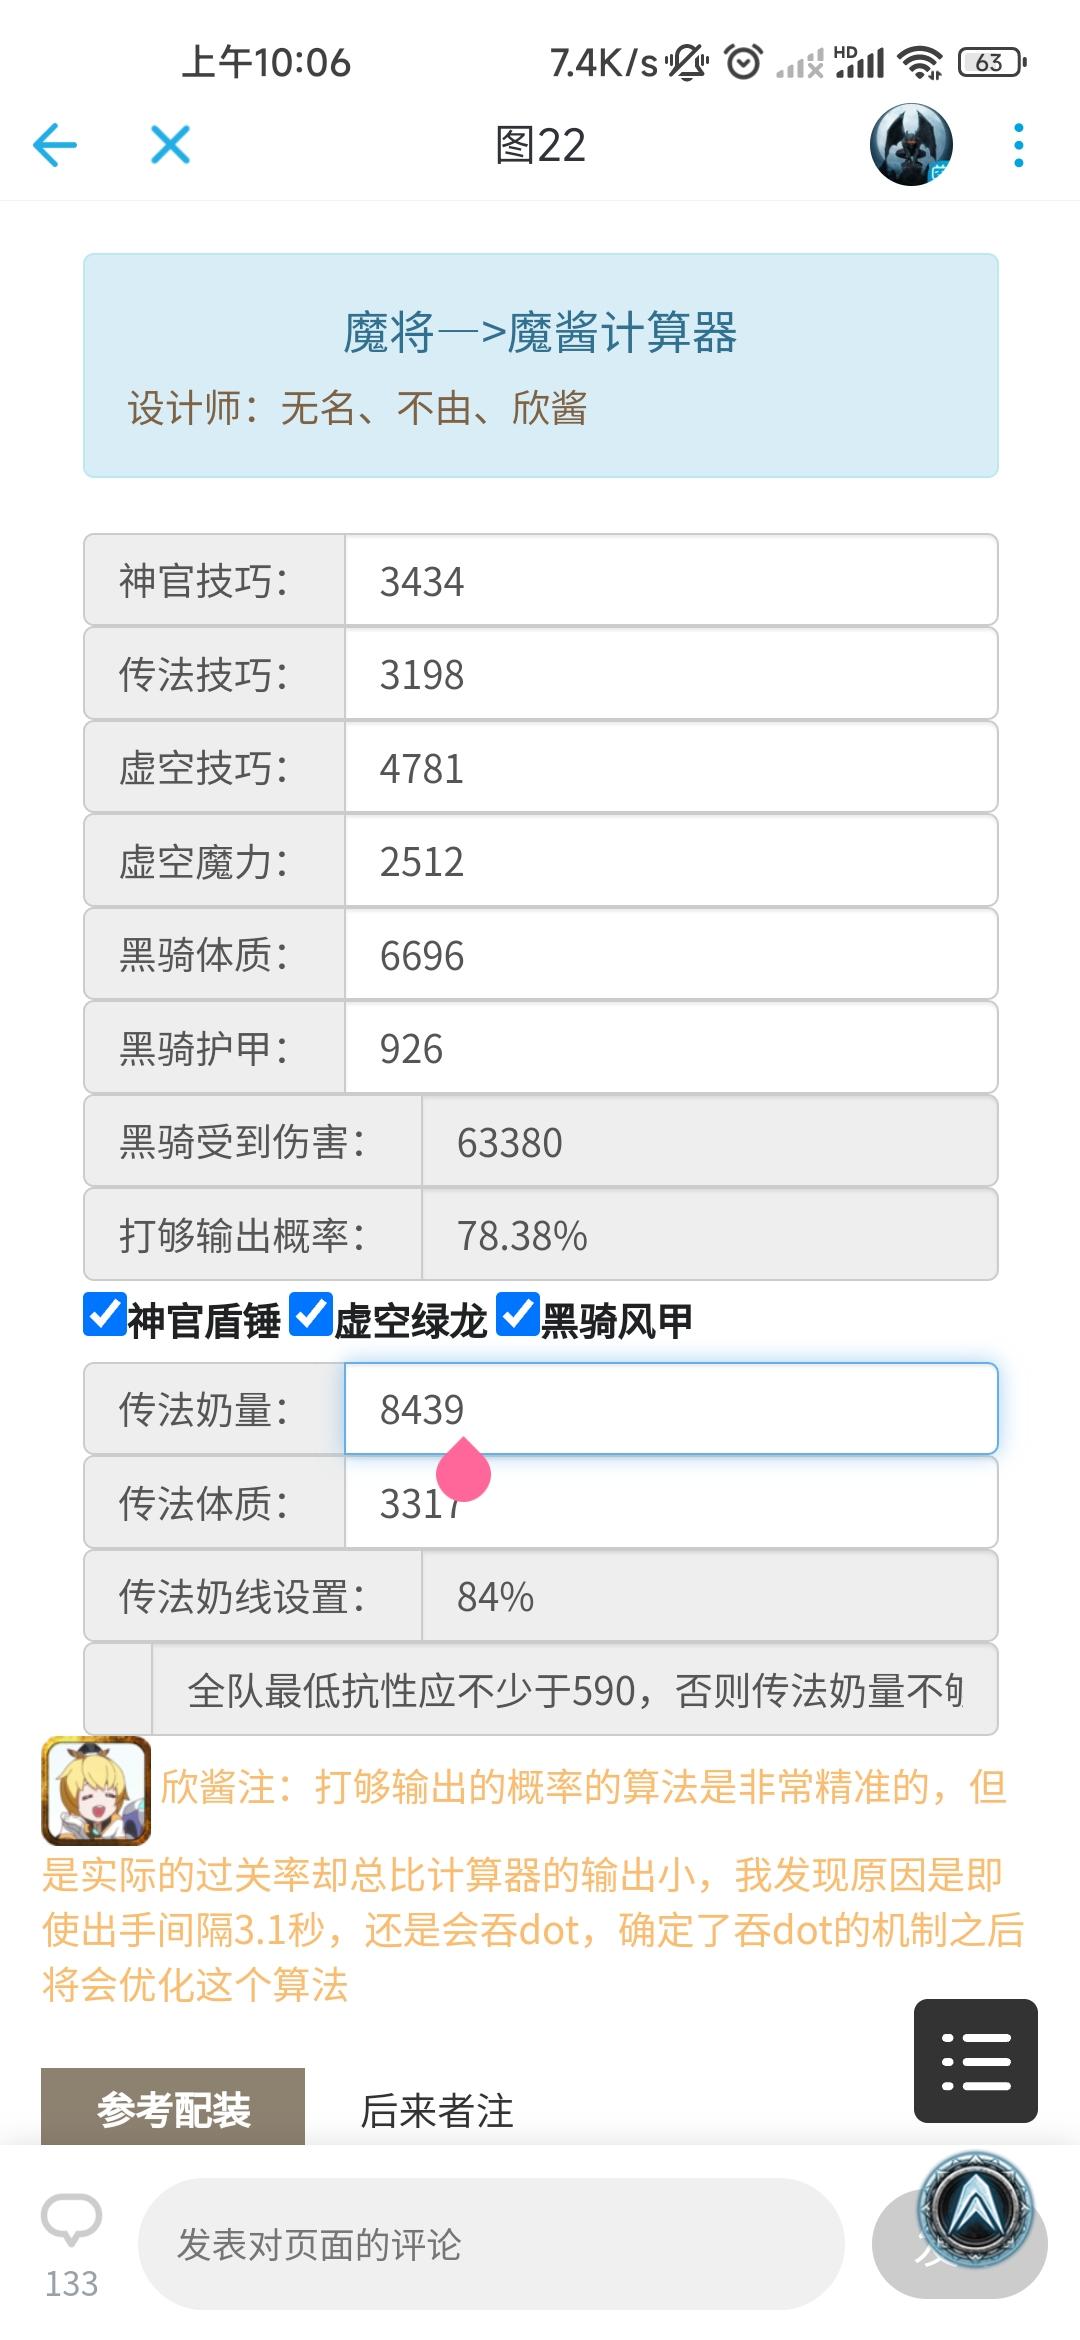The height and width of the screenshot is (2340, 1080).
Task: Focus the 传法奶量 input showing 8439
Action: click(x=671, y=1409)
